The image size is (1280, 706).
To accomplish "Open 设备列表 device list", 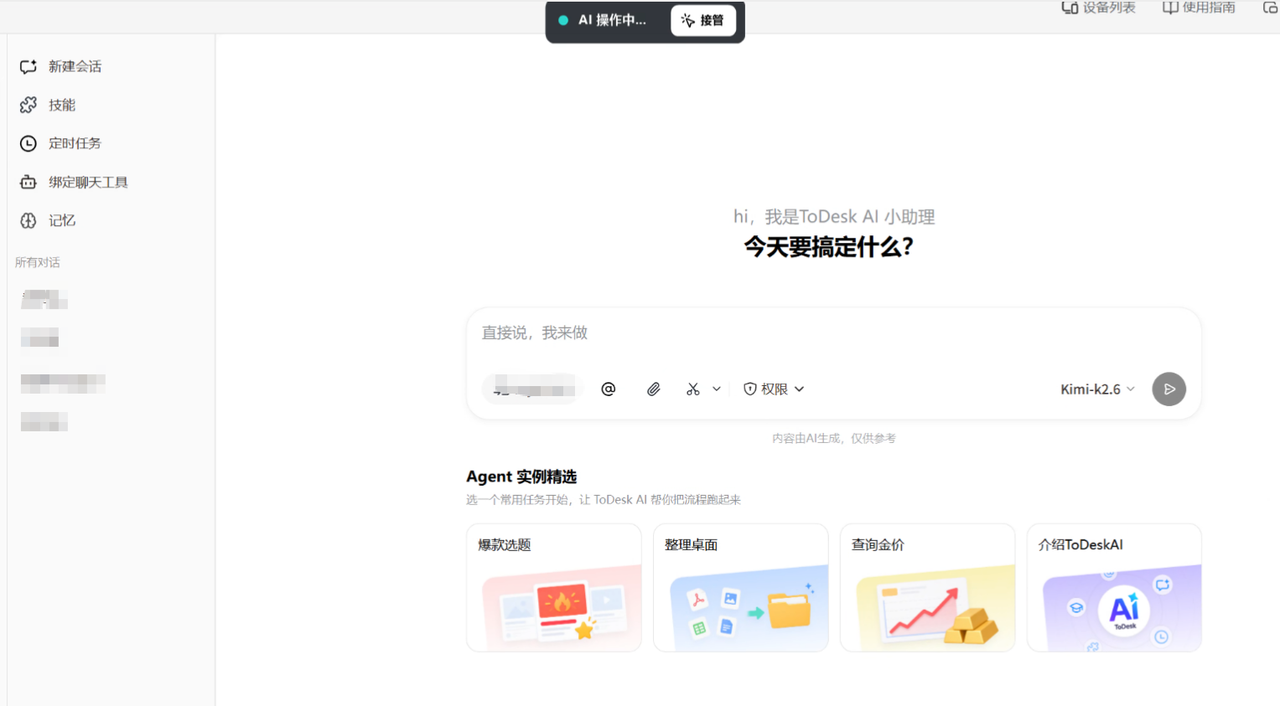I will tap(1098, 8).
